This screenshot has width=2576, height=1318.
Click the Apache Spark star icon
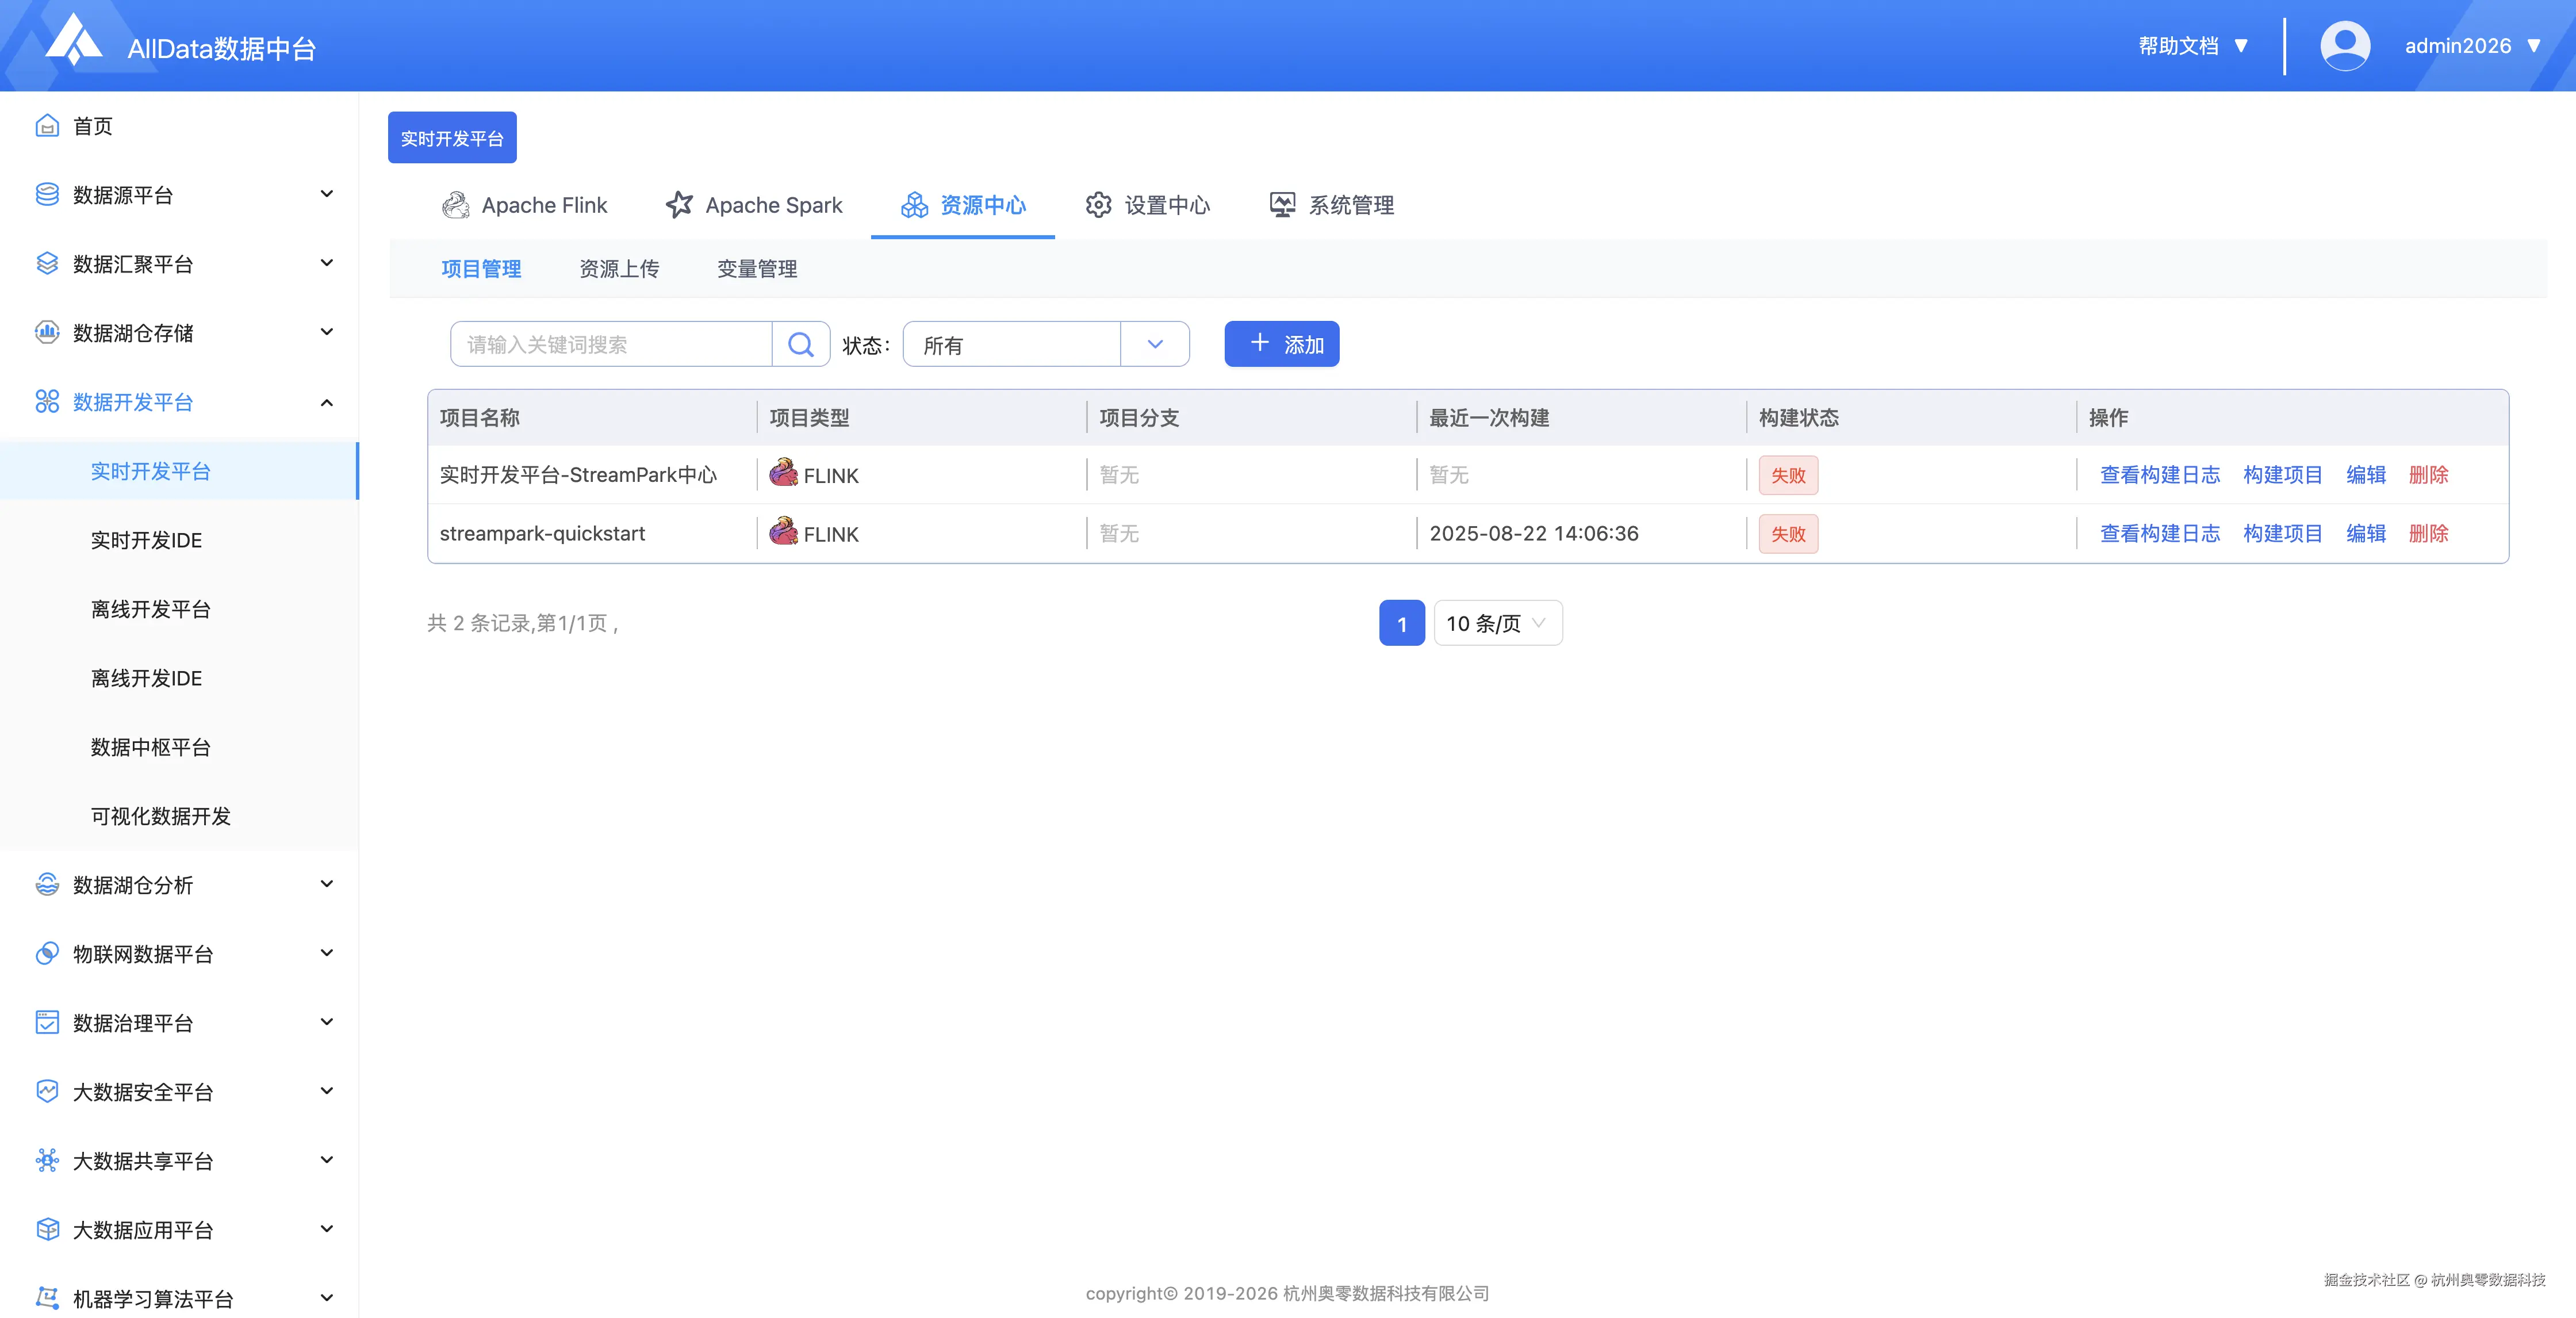click(x=679, y=205)
